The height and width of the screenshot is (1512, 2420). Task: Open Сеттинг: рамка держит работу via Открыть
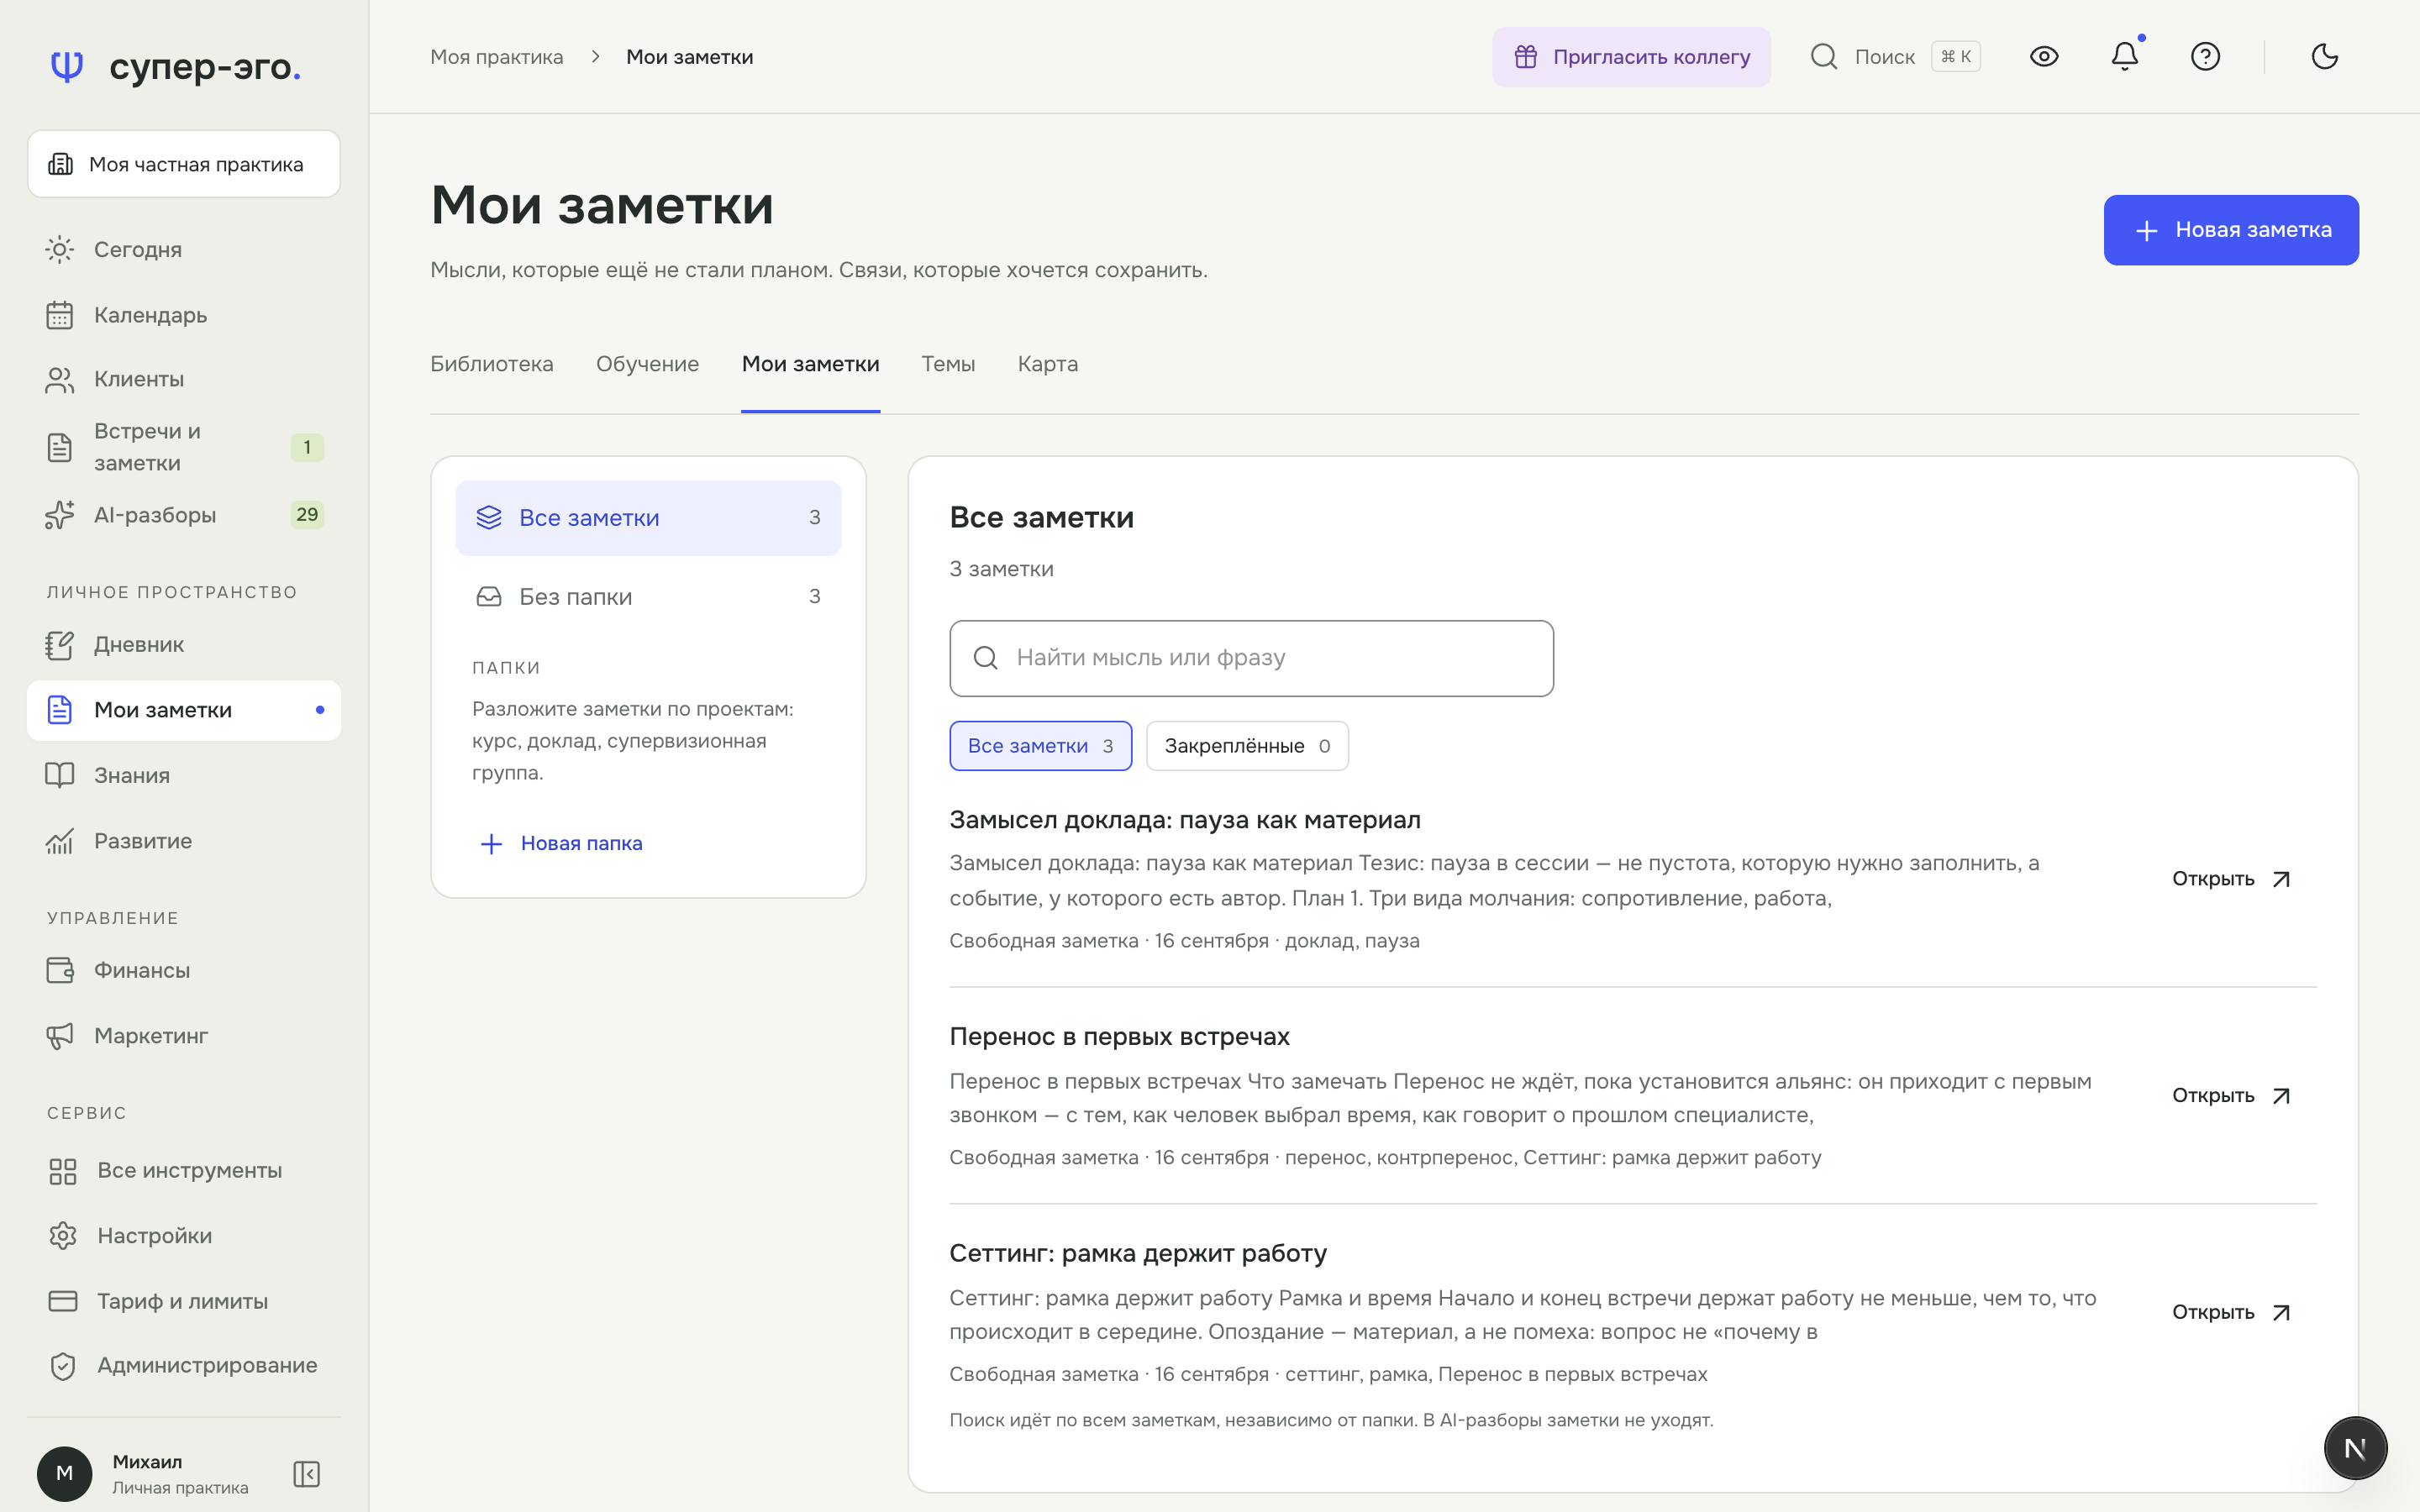[2231, 1312]
